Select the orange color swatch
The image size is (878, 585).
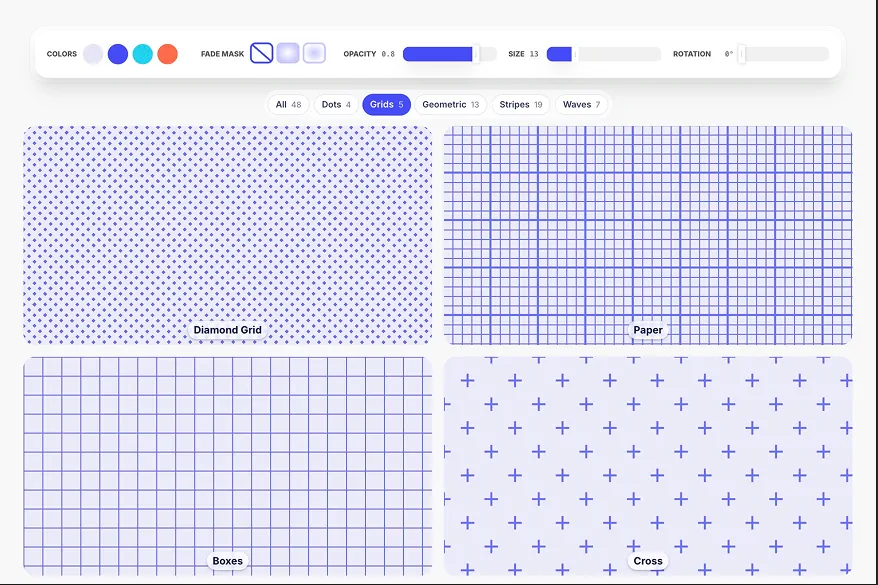(x=167, y=54)
